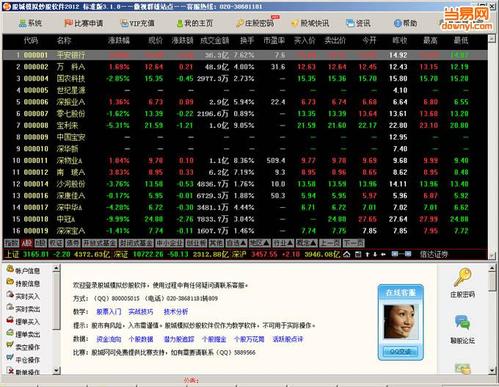Go to 我的主页 in the toolbar
Image resolution: width=499 pixels, height=387 pixels.
[195, 23]
